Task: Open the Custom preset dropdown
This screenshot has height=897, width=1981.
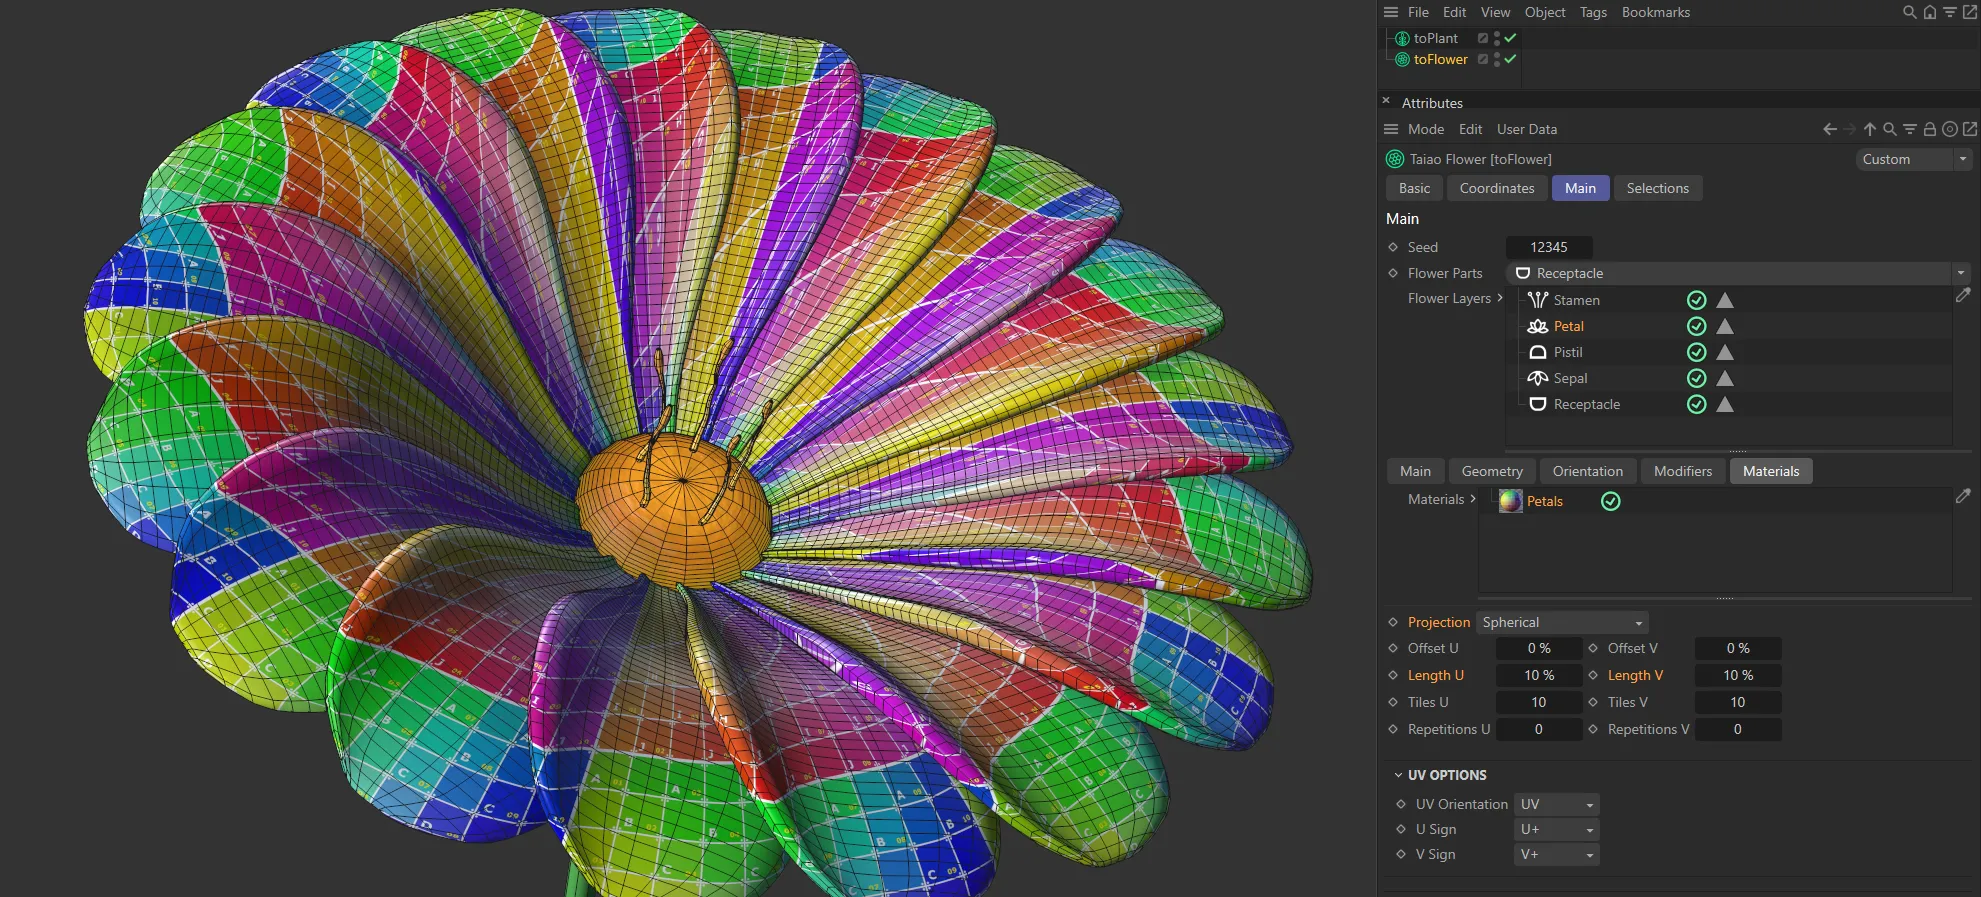Action: click(1913, 159)
